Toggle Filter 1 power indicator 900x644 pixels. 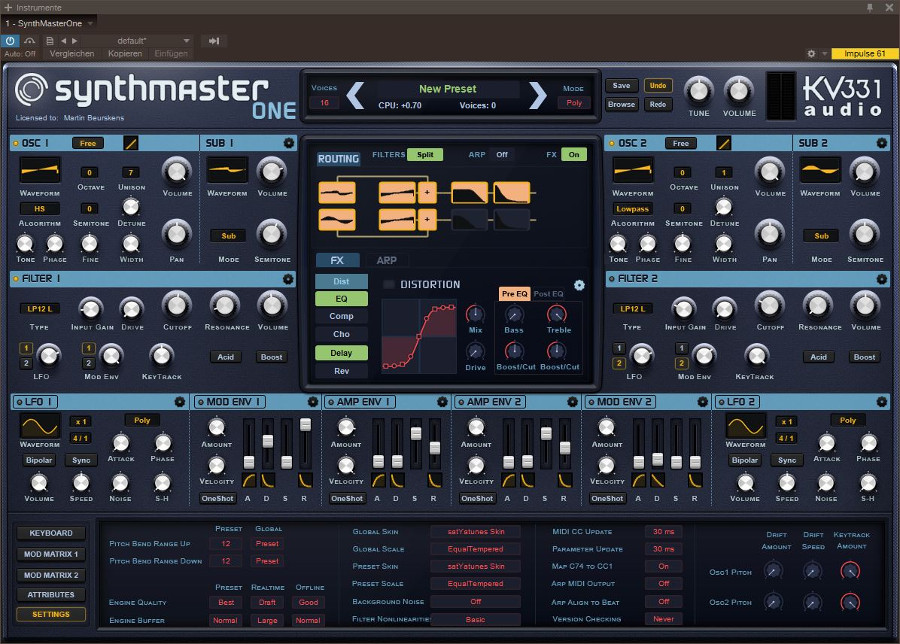pyautogui.click(x=15, y=279)
